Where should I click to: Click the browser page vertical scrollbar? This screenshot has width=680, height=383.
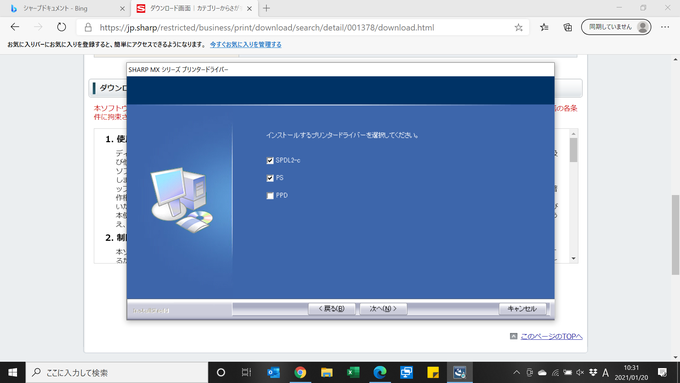[x=675, y=235]
